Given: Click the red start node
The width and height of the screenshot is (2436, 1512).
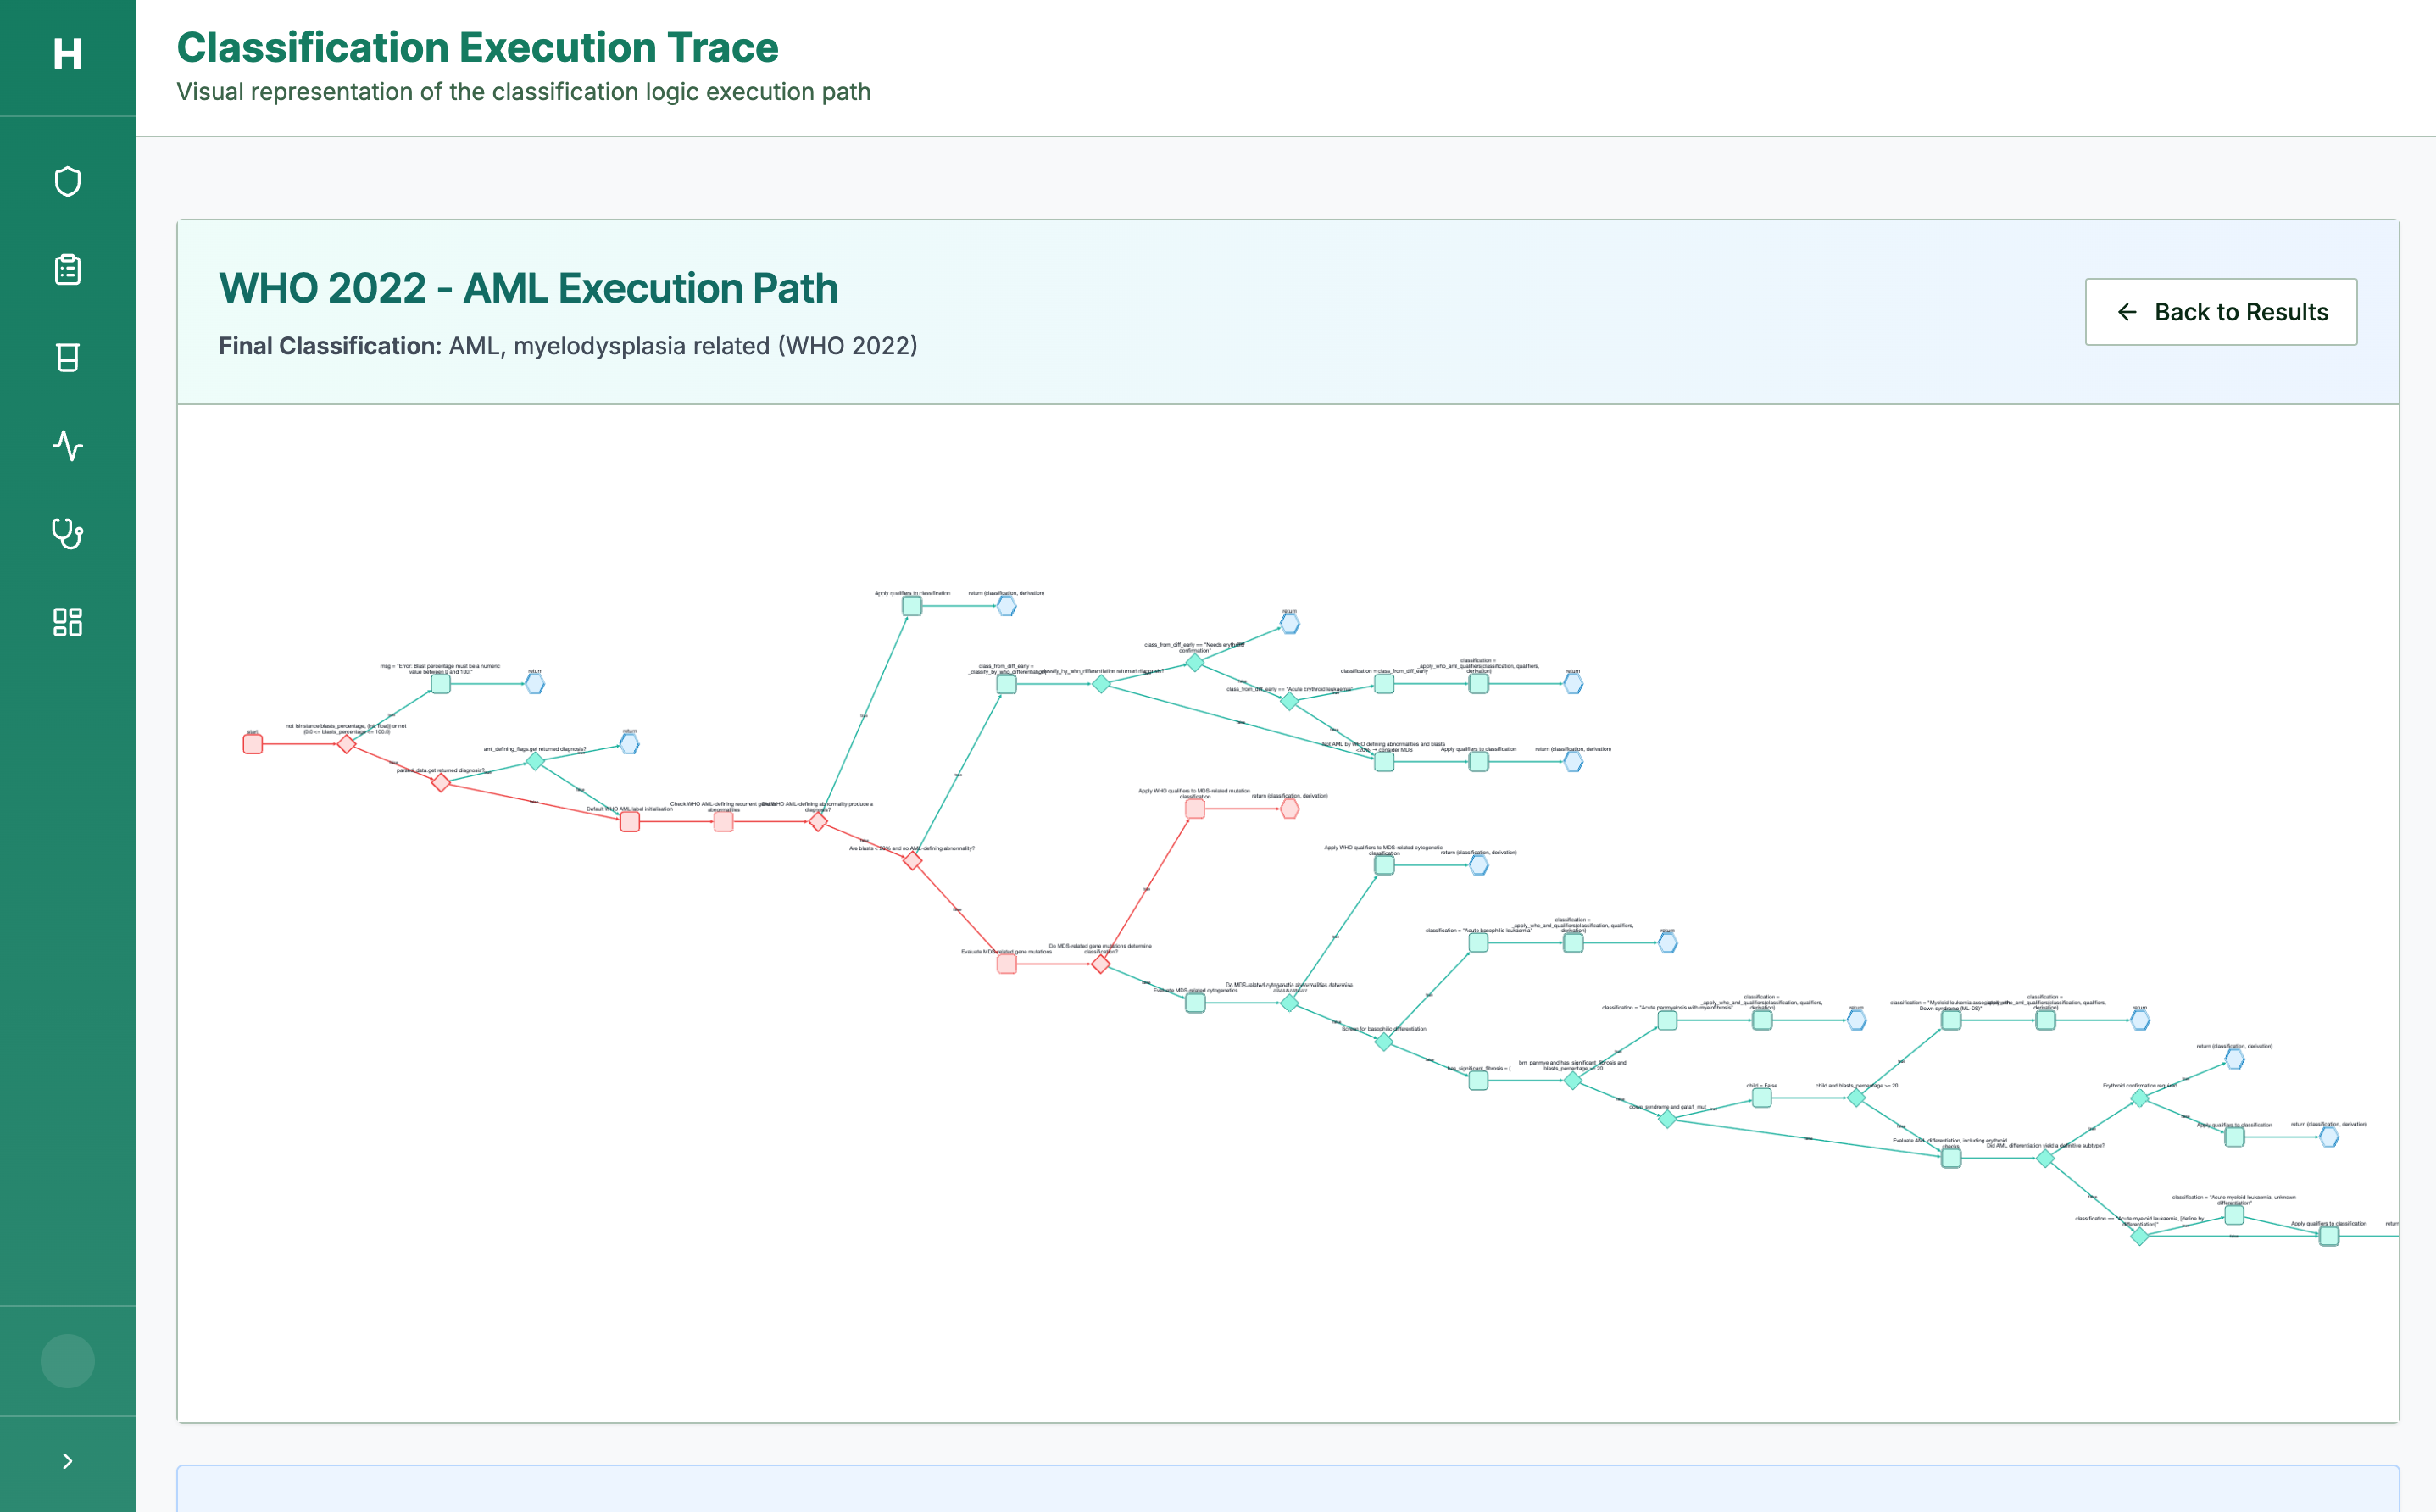Looking at the screenshot, I should coord(253,744).
